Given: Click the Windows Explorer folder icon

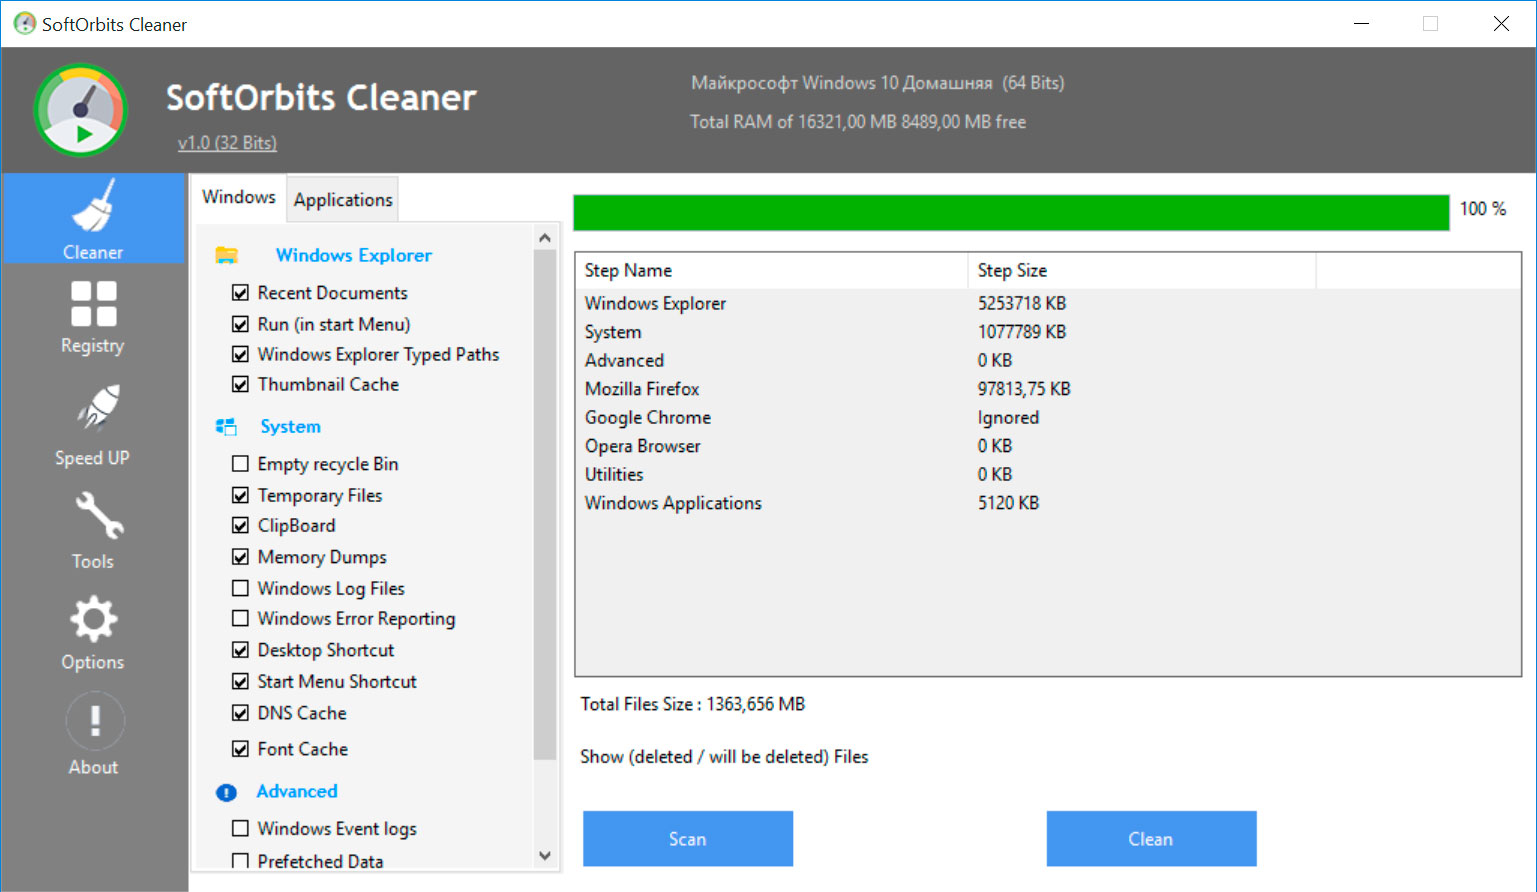Looking at the screenshot, I should click(227, 254).
